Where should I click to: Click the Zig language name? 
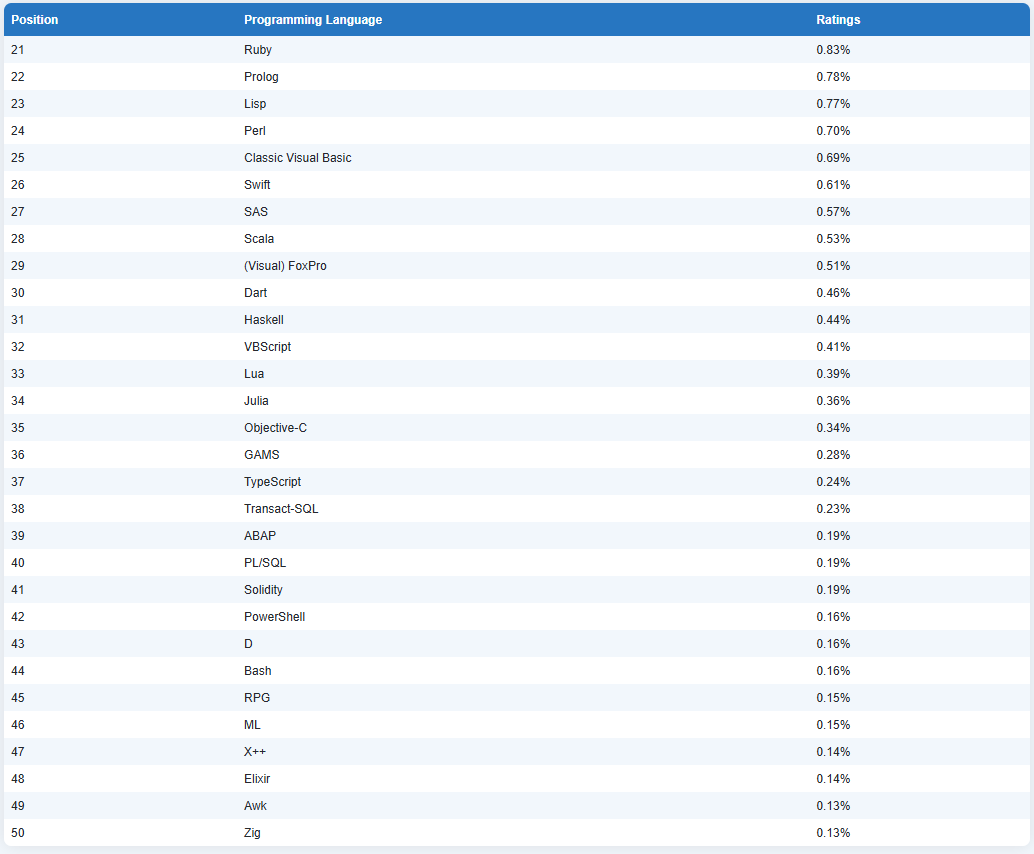[252, 833]
